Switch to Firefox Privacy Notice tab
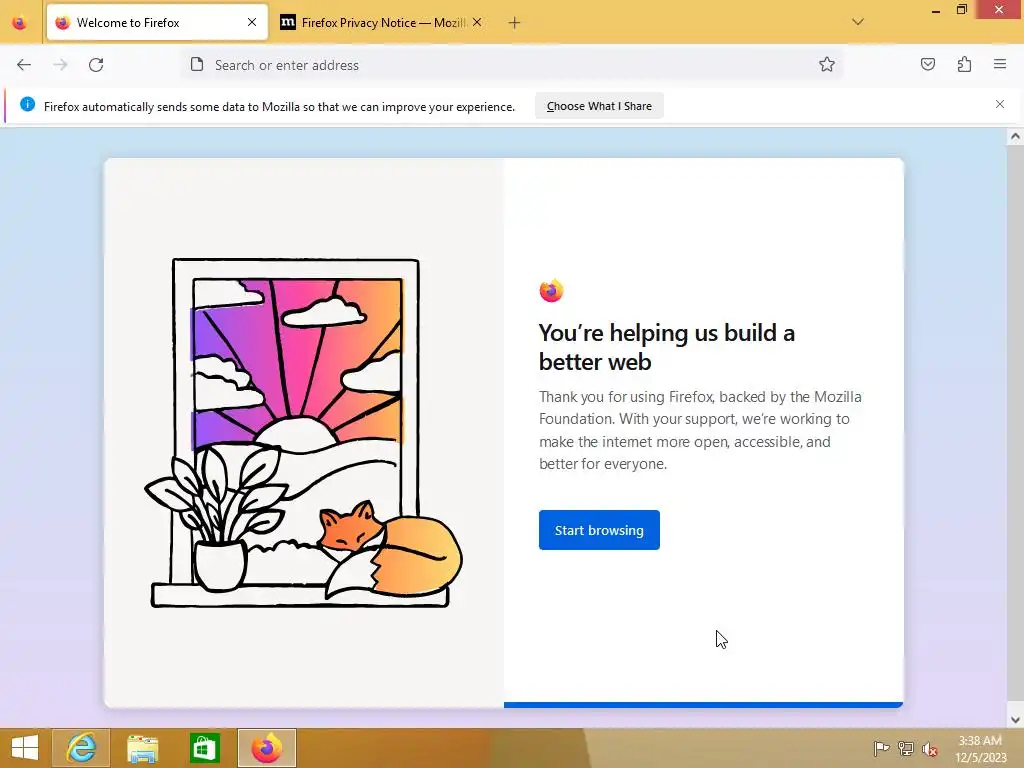 click(381, 22)
